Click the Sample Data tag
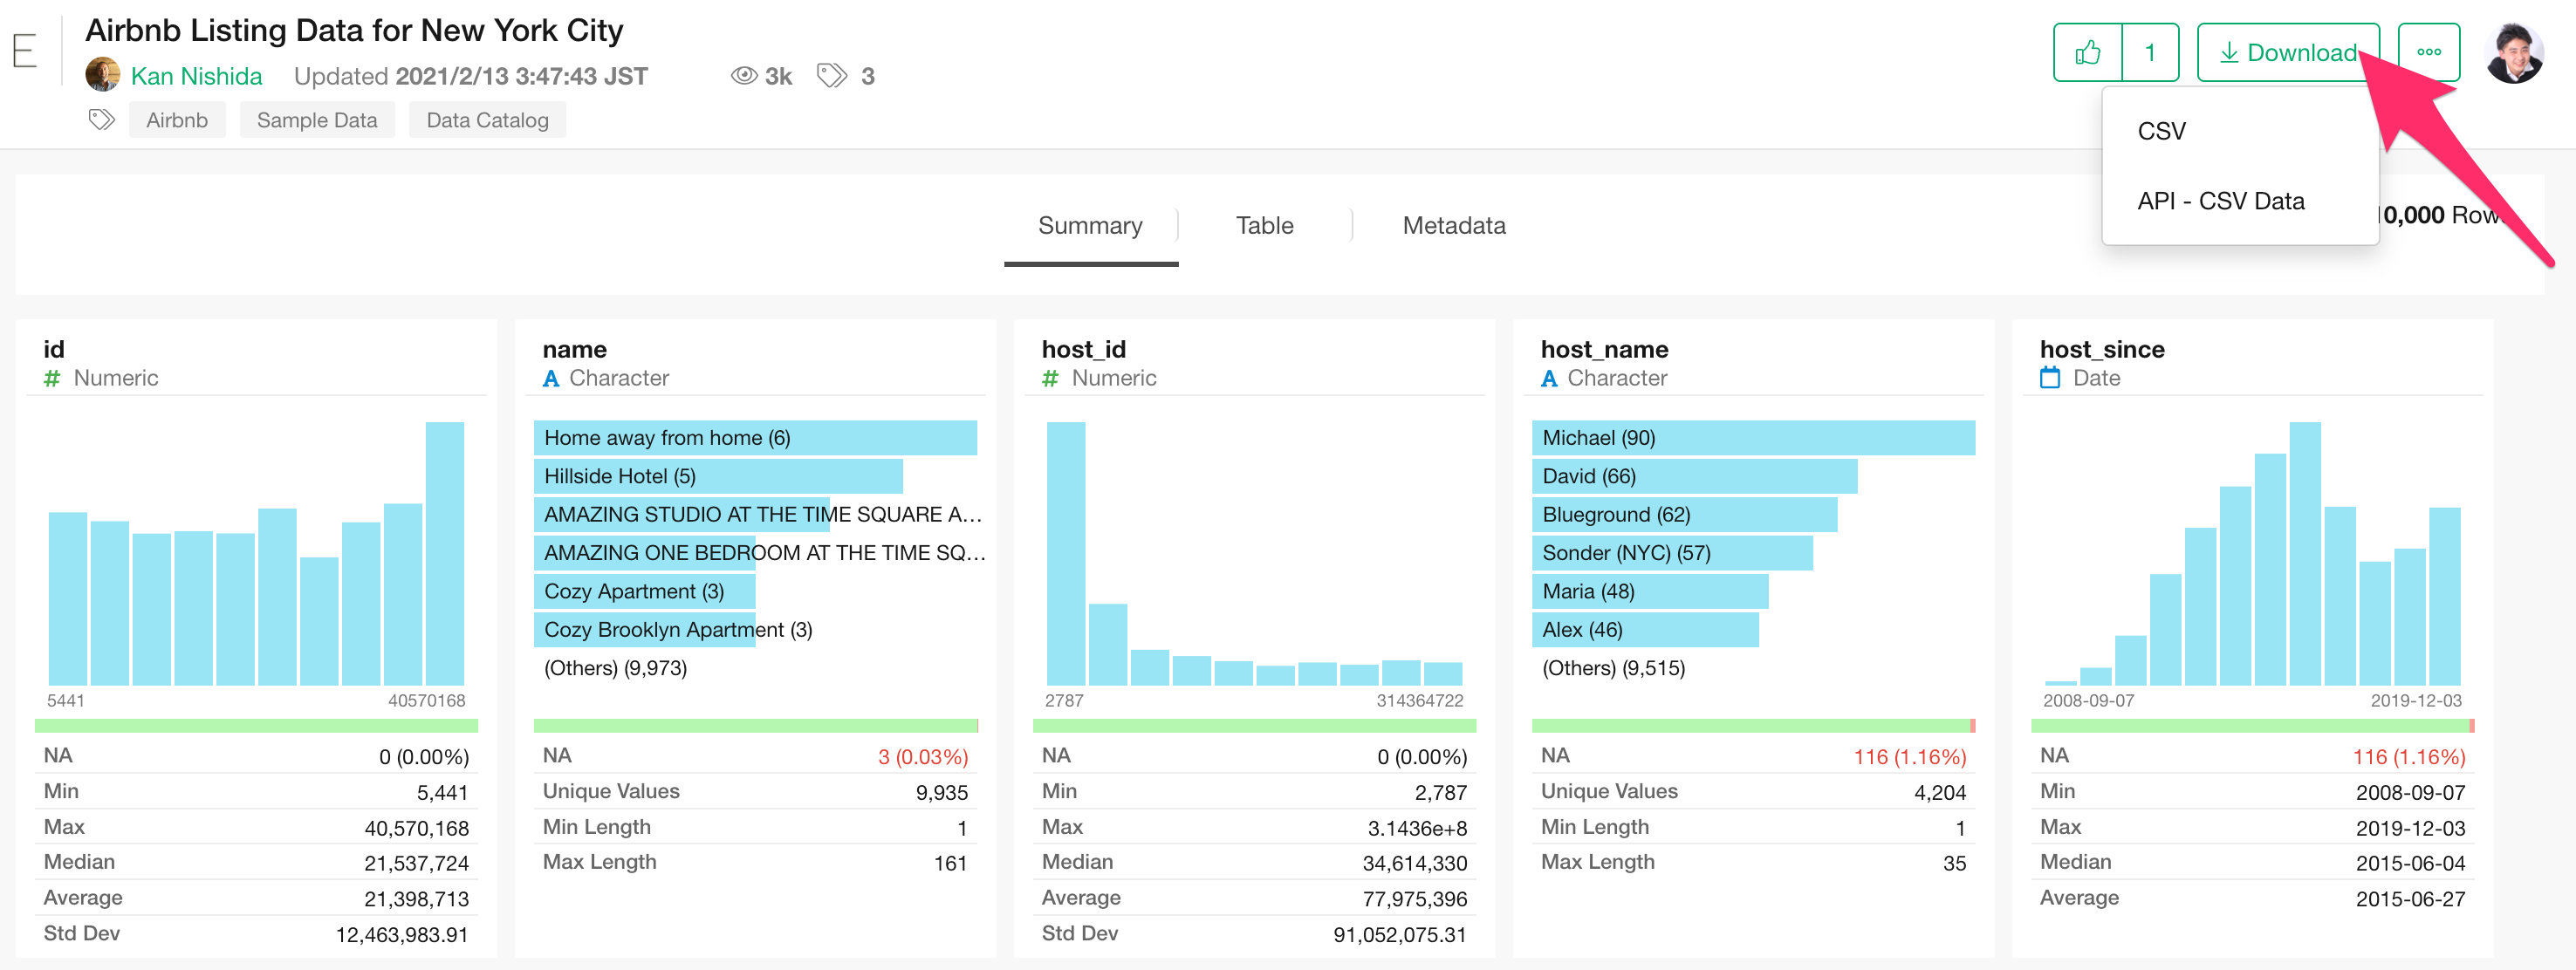 (x=317, y=120)
